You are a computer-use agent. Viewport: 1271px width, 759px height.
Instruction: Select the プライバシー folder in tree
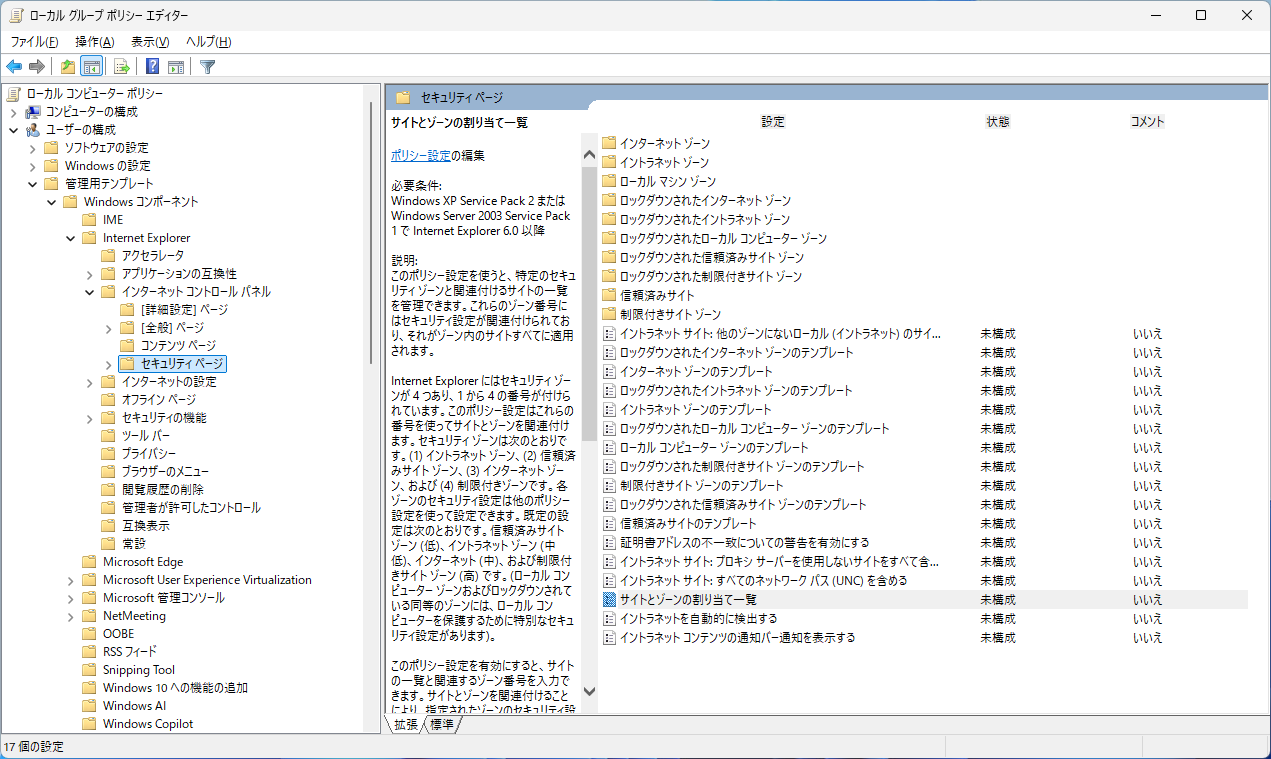(x=149, y=453)
